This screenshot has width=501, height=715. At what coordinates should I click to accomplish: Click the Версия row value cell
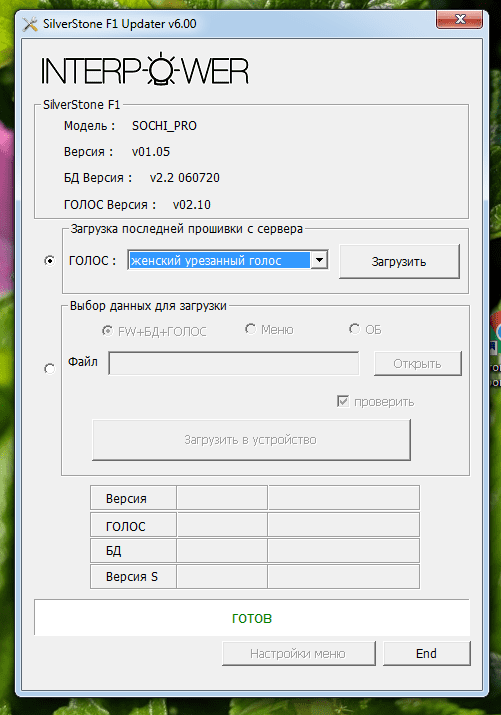(x=222, y=497)
